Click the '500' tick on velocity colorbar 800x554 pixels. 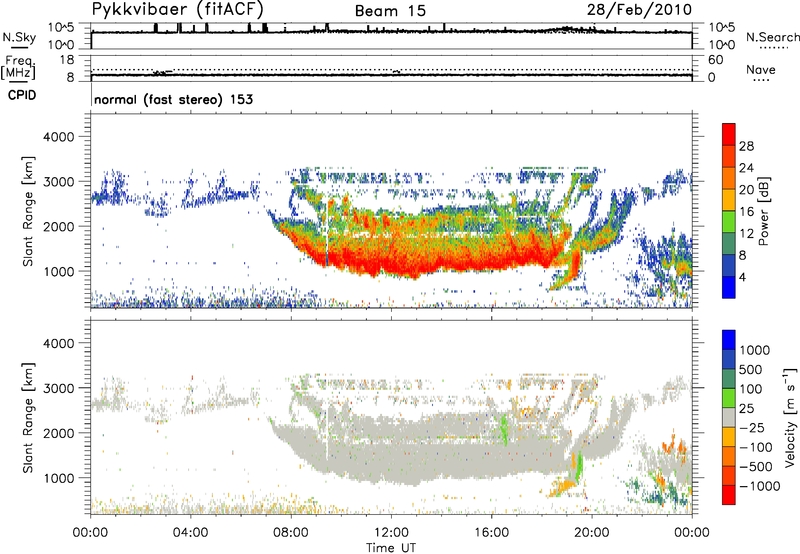tap(752, 370)
